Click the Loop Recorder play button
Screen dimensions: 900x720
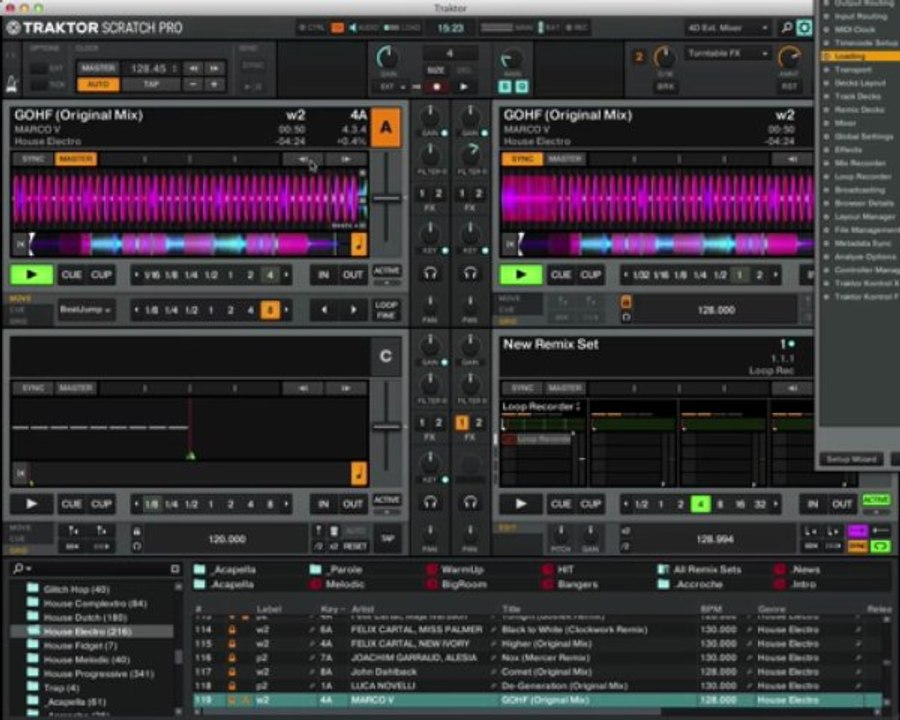tap(464, 87)
